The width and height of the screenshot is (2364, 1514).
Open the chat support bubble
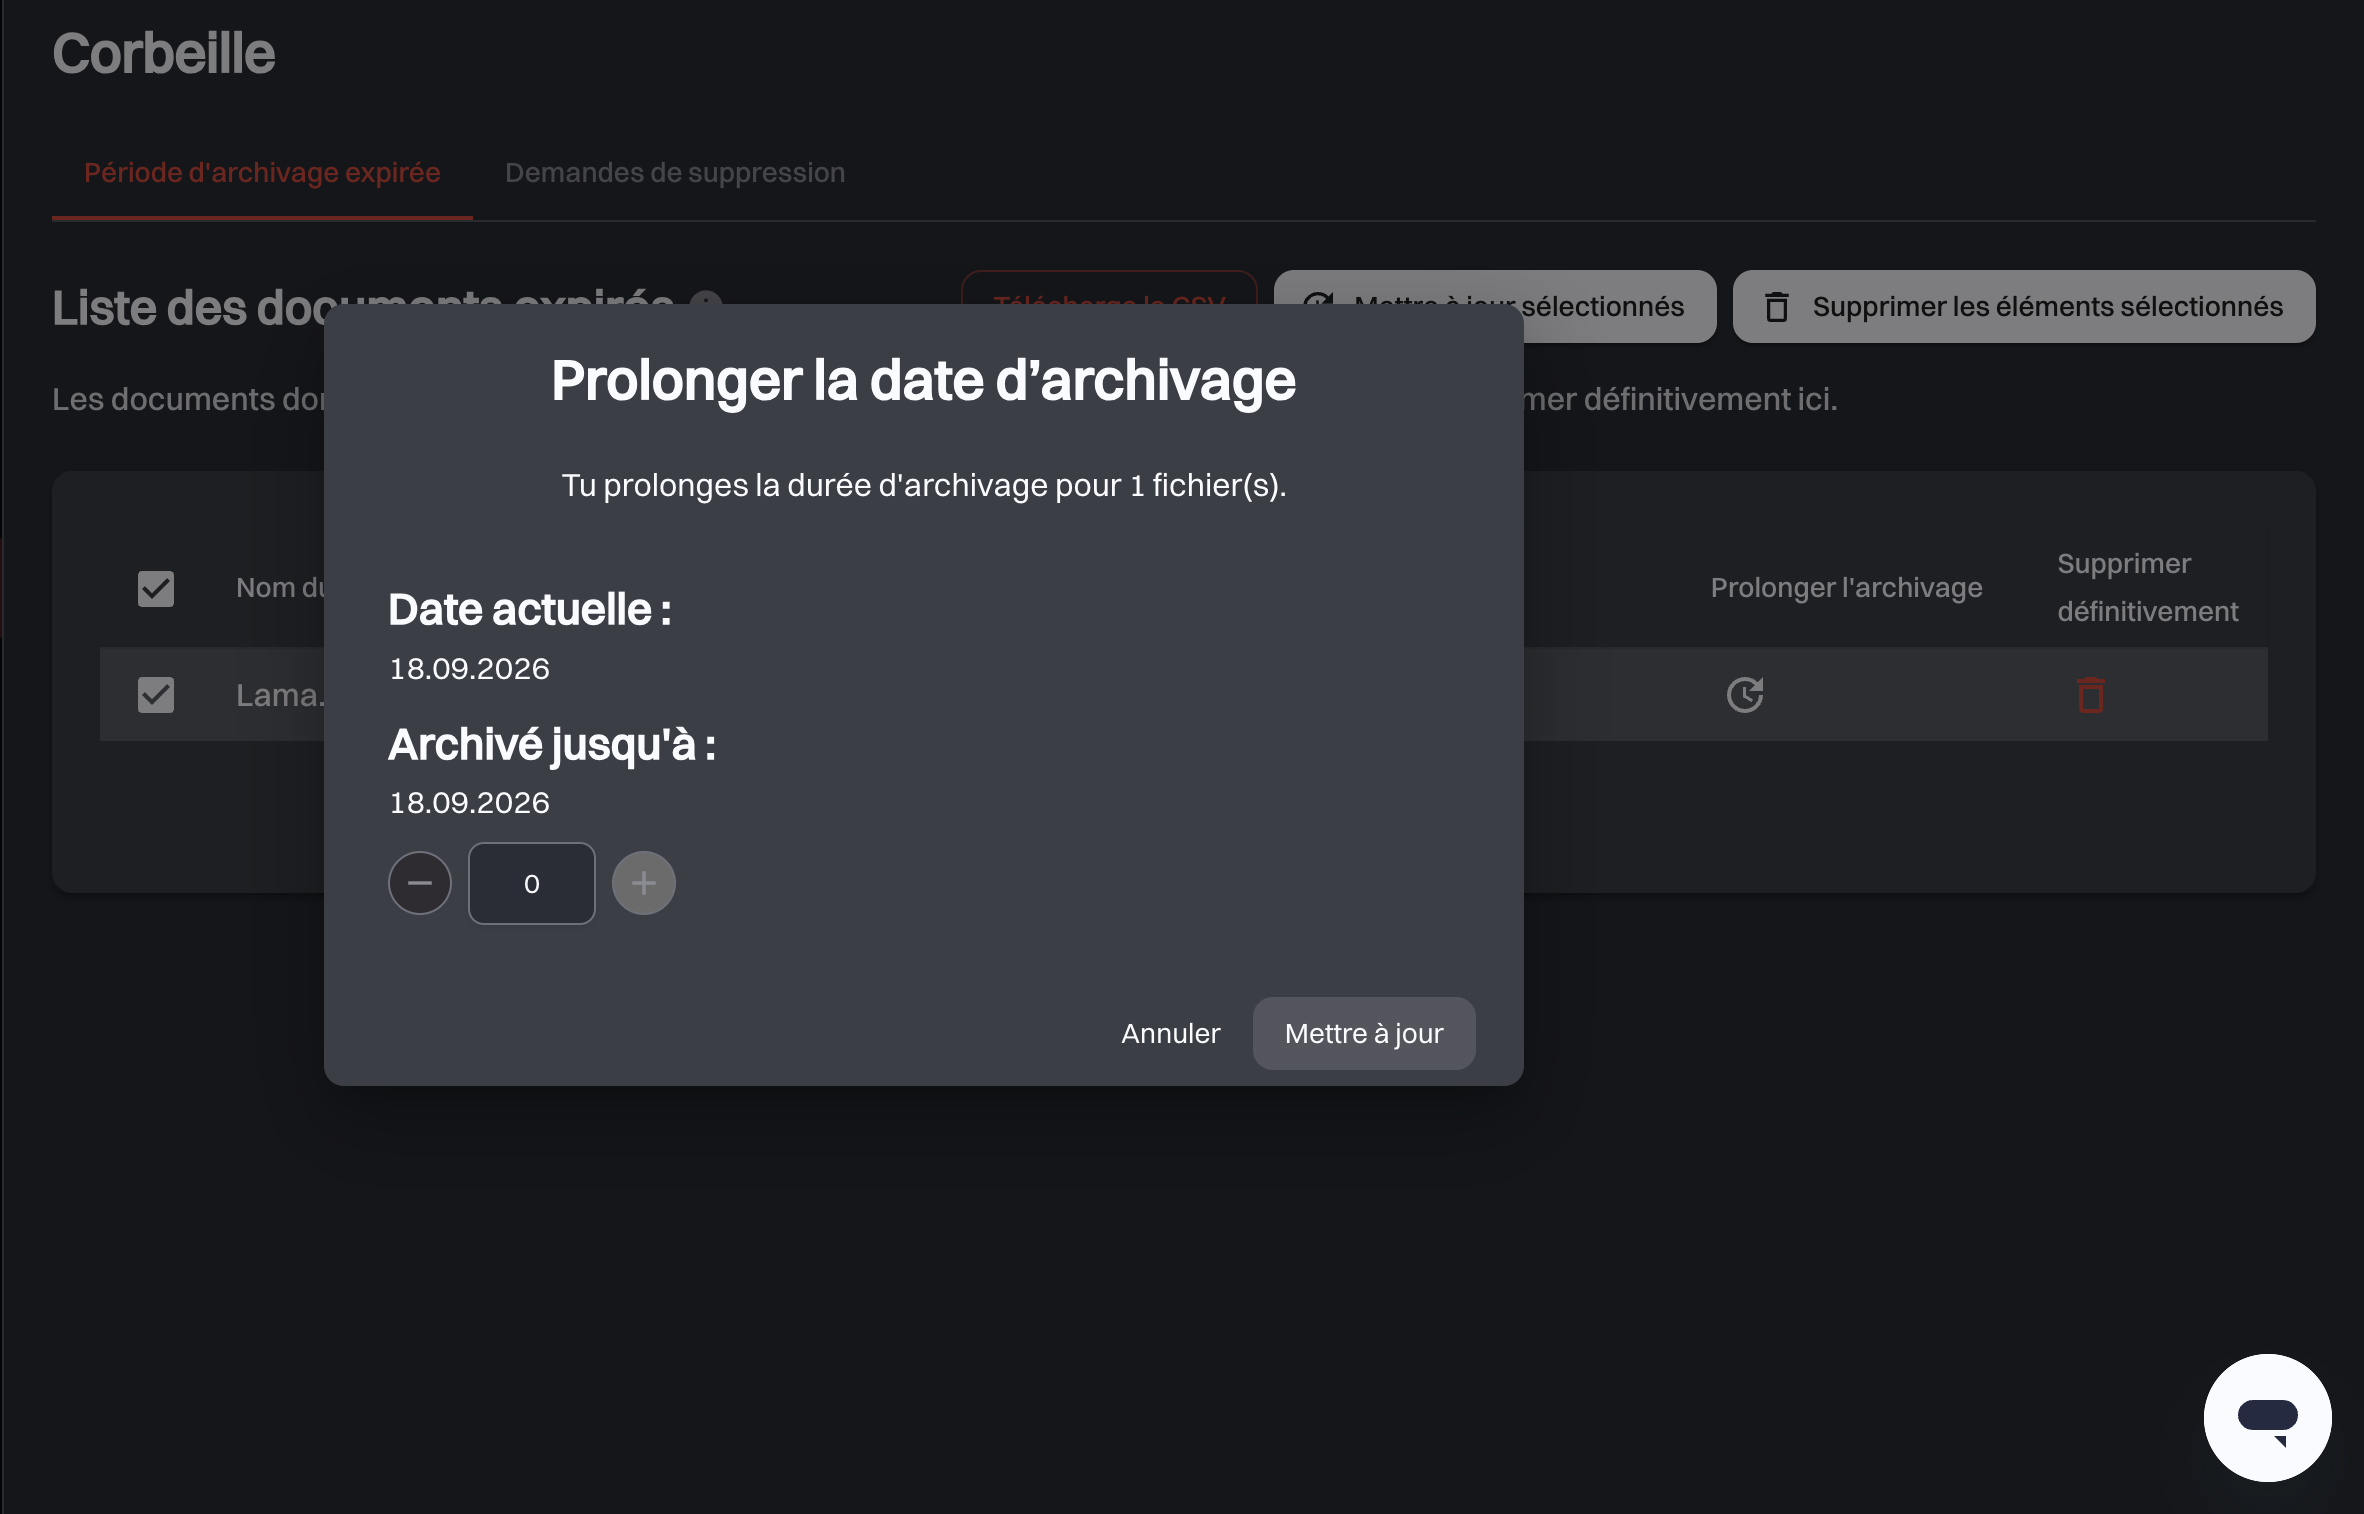tap(2267, 1418)
